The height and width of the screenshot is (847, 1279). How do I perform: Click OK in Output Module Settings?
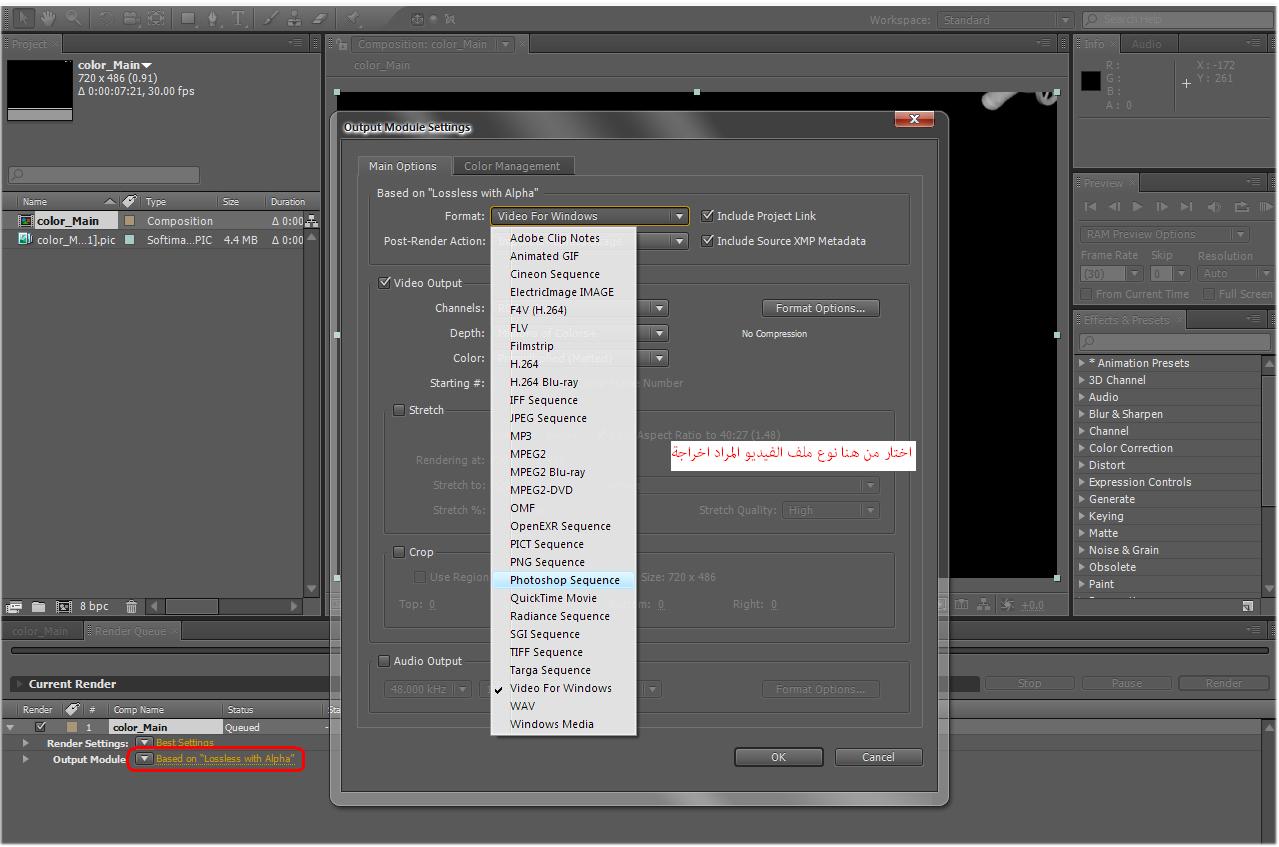tap(778, 757)
